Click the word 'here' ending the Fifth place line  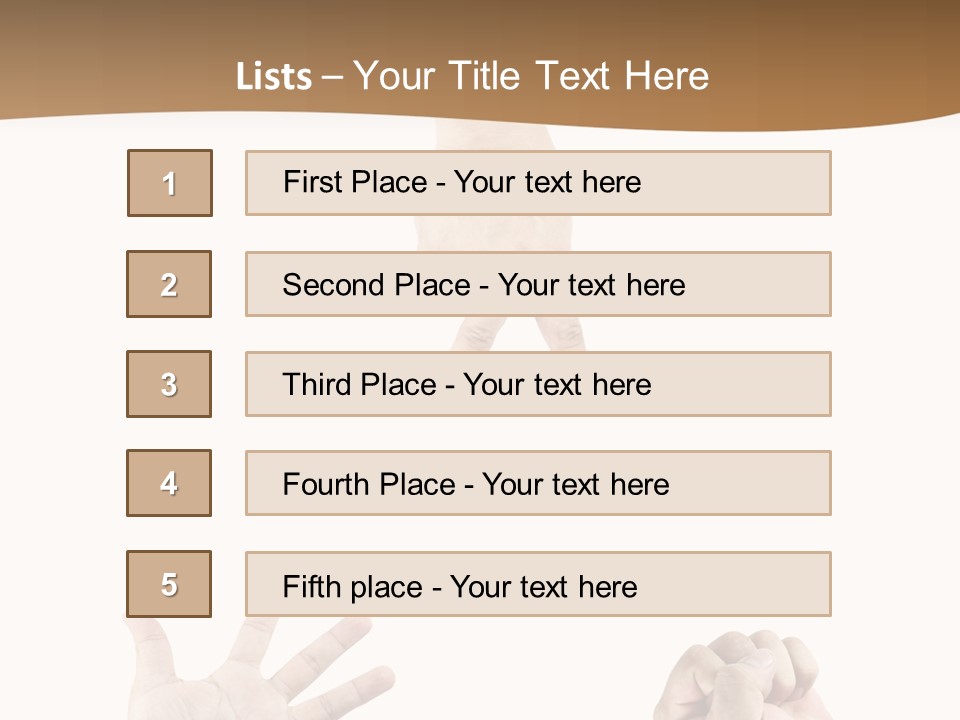607,586
